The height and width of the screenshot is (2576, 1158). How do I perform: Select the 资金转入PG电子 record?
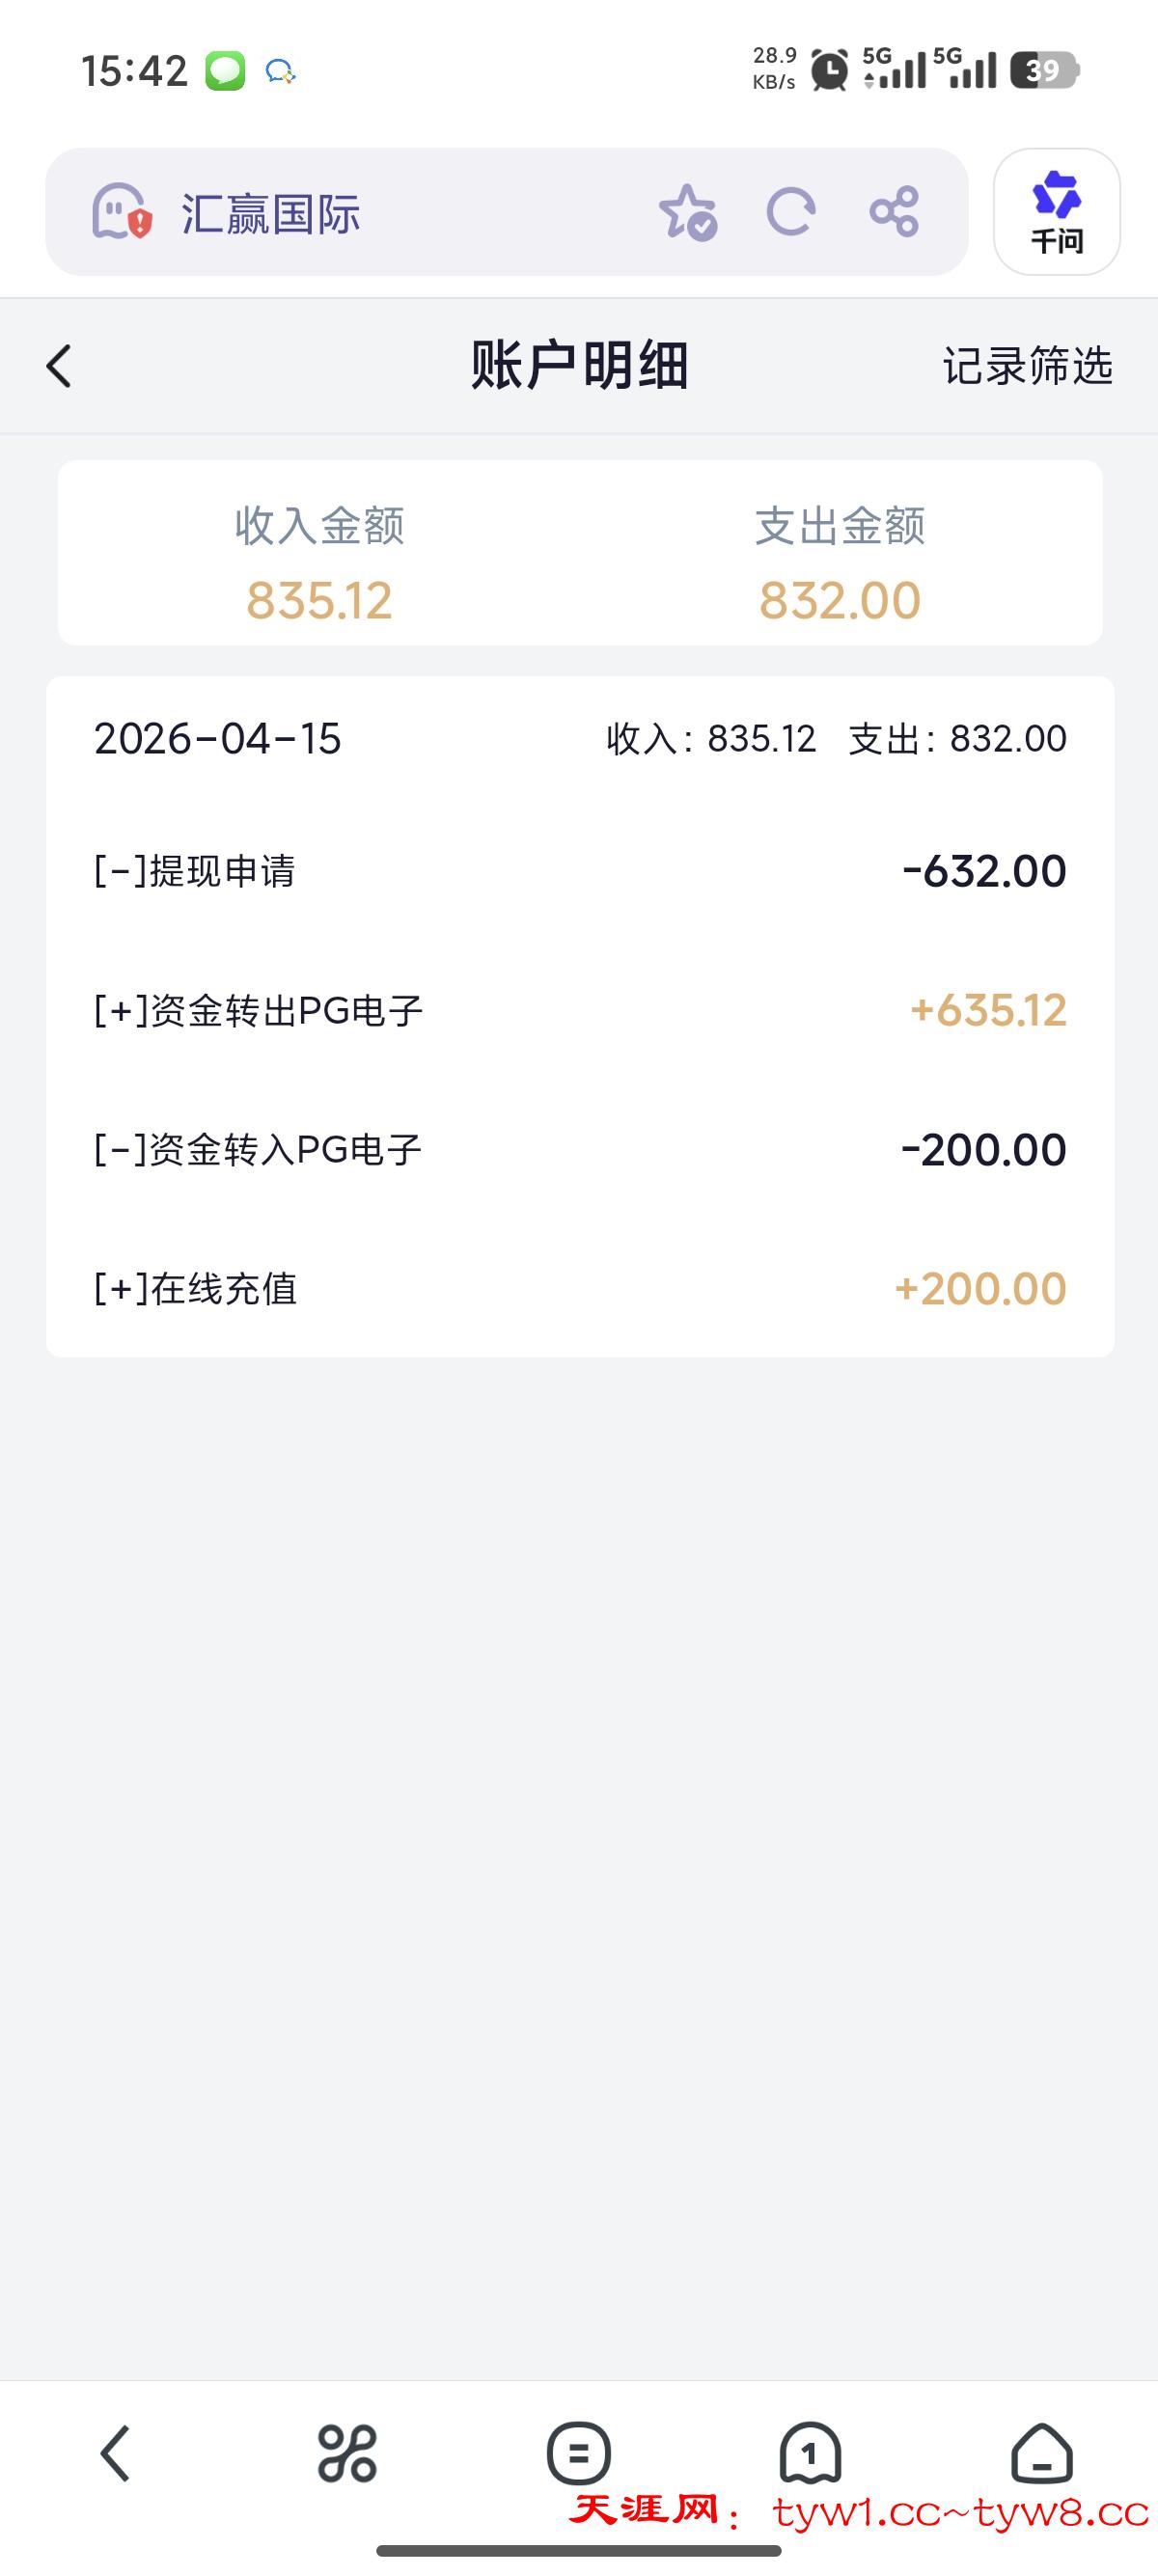[x=580, y=1150]
